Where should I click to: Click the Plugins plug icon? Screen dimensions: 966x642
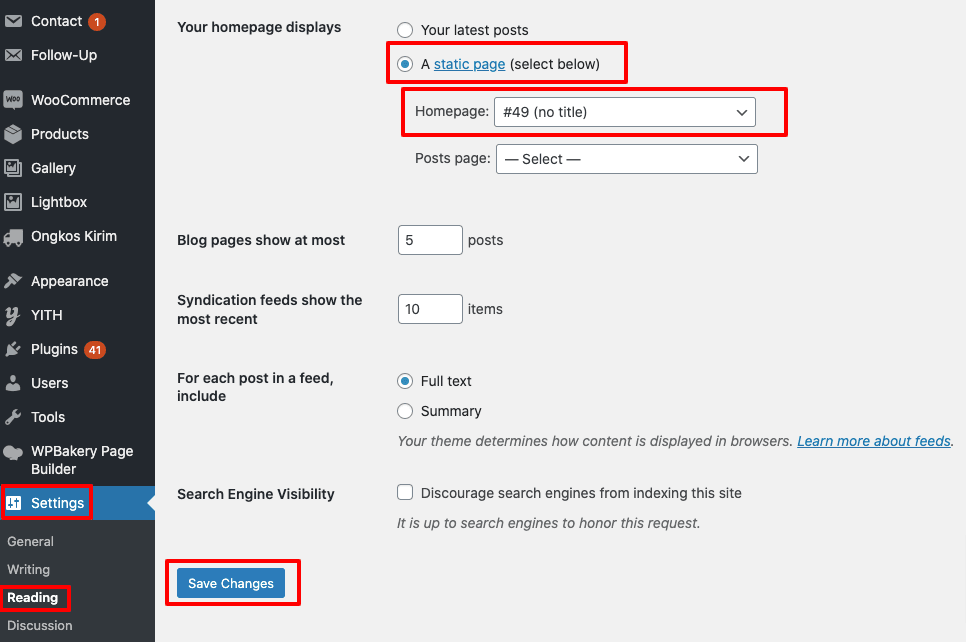(13, 349)
